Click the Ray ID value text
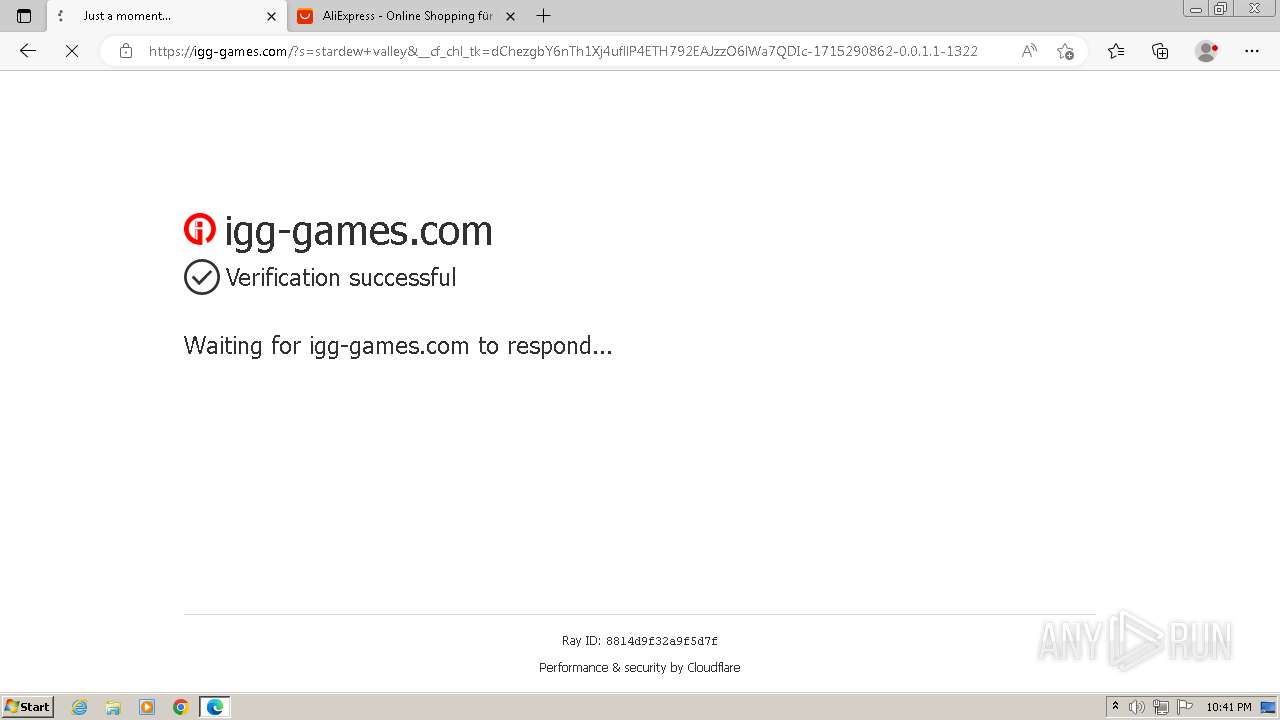This screenshot has width=1280, height=720. tap(661, 641)
